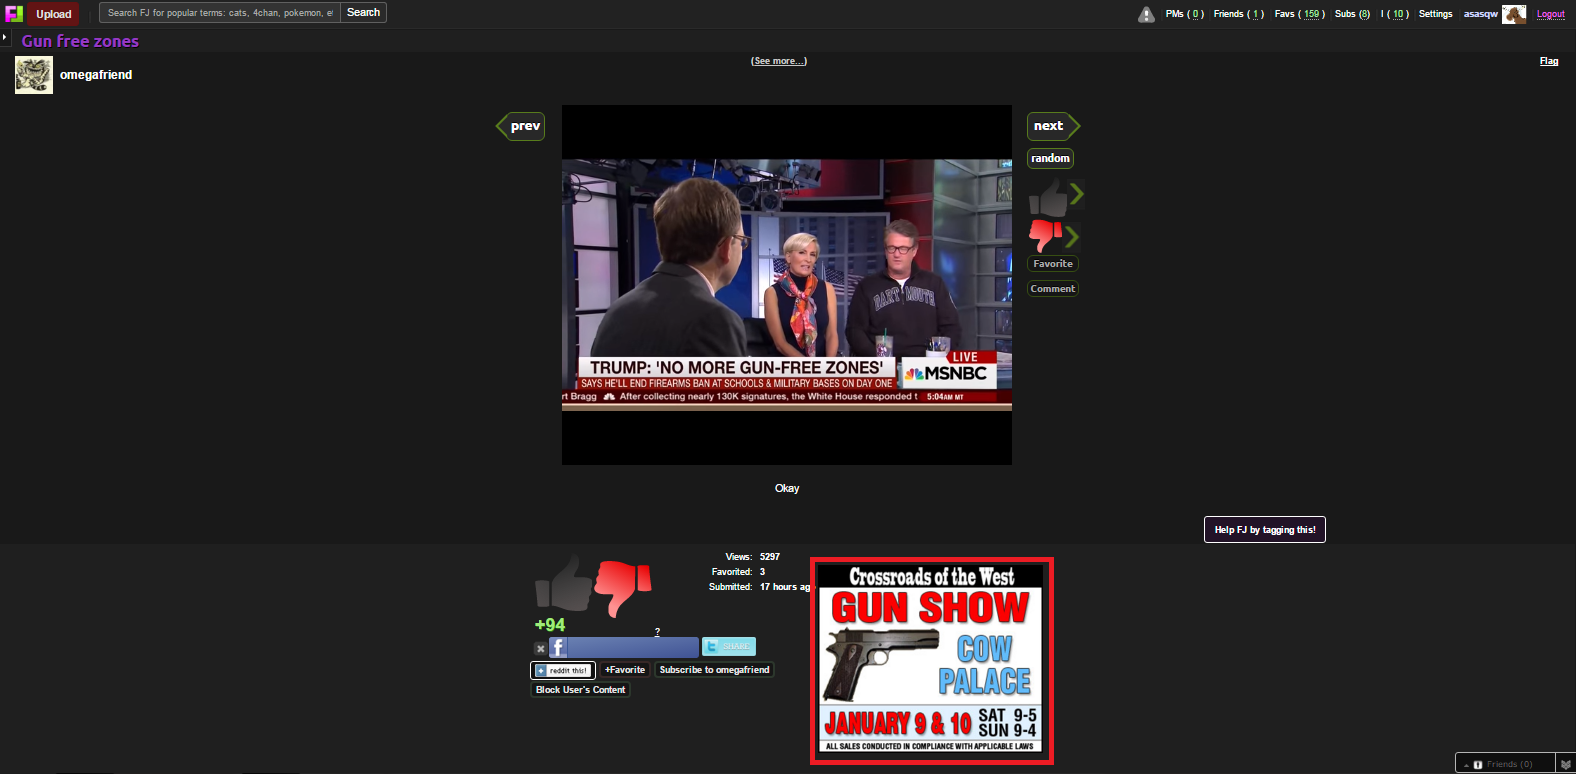Subscribe to omegafriend
The image size is (1576, 774).
(714, 670)
